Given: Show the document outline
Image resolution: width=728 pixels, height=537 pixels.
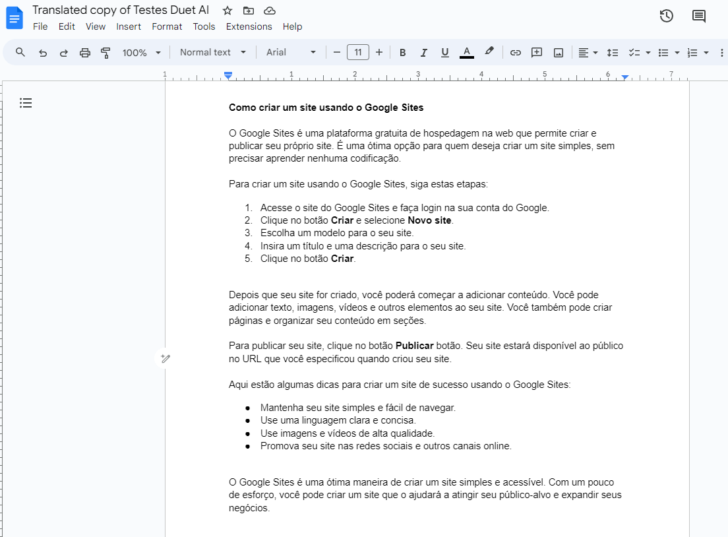Looking at the screenshot, I should 26,103.
